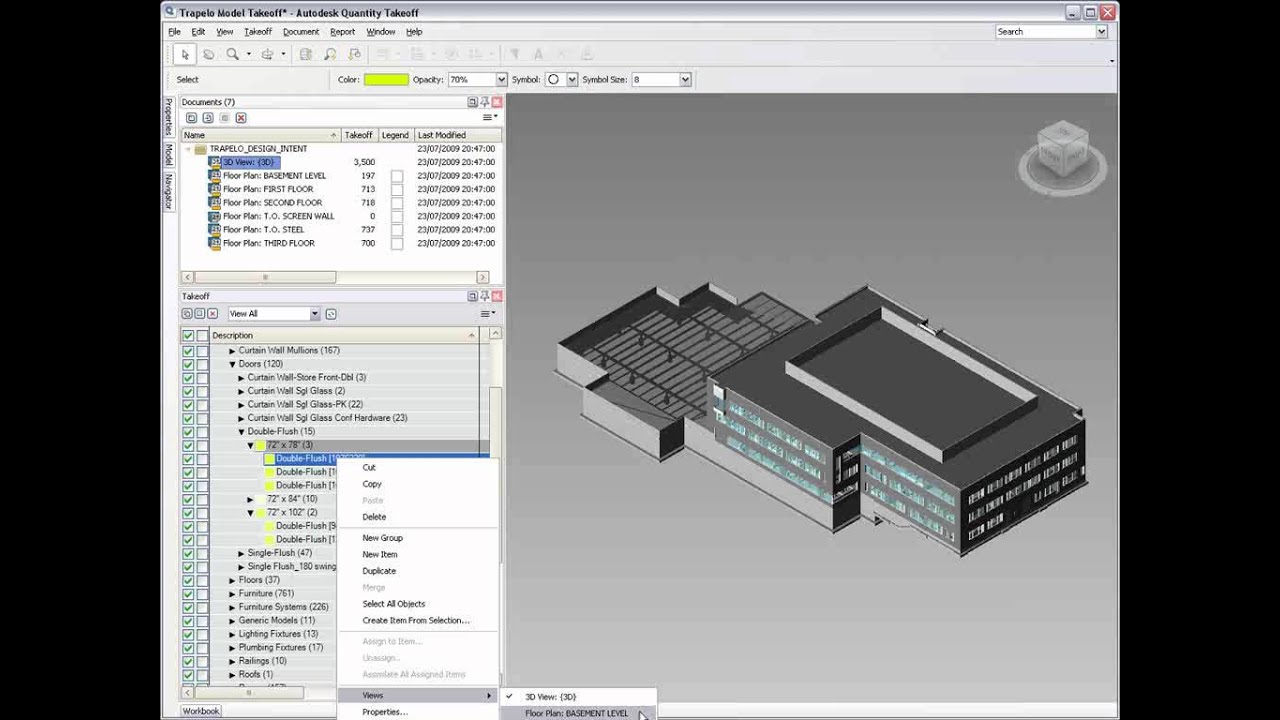Open the Opacity dropdown

point(501,79)
